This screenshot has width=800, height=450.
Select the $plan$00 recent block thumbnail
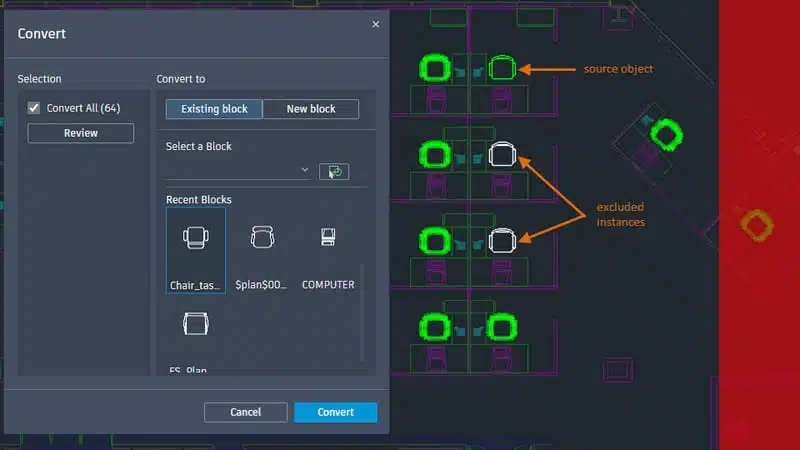point(262,250)
